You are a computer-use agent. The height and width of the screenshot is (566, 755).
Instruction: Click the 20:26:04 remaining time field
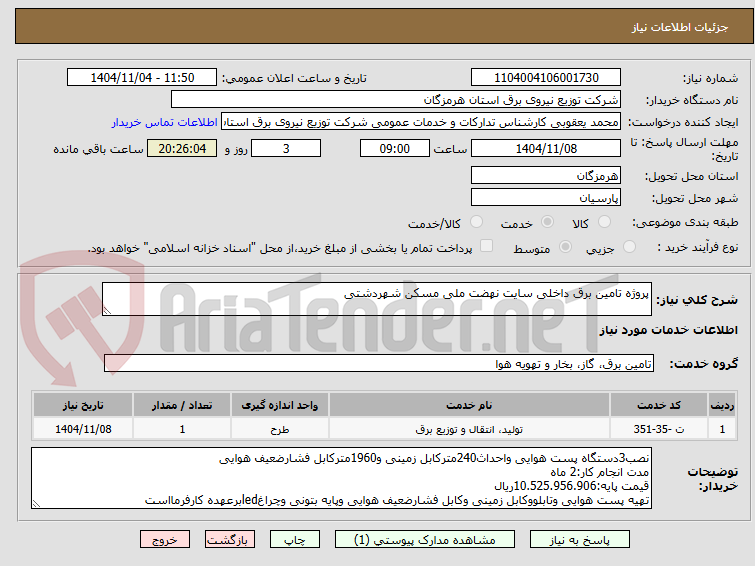point(182,148)
